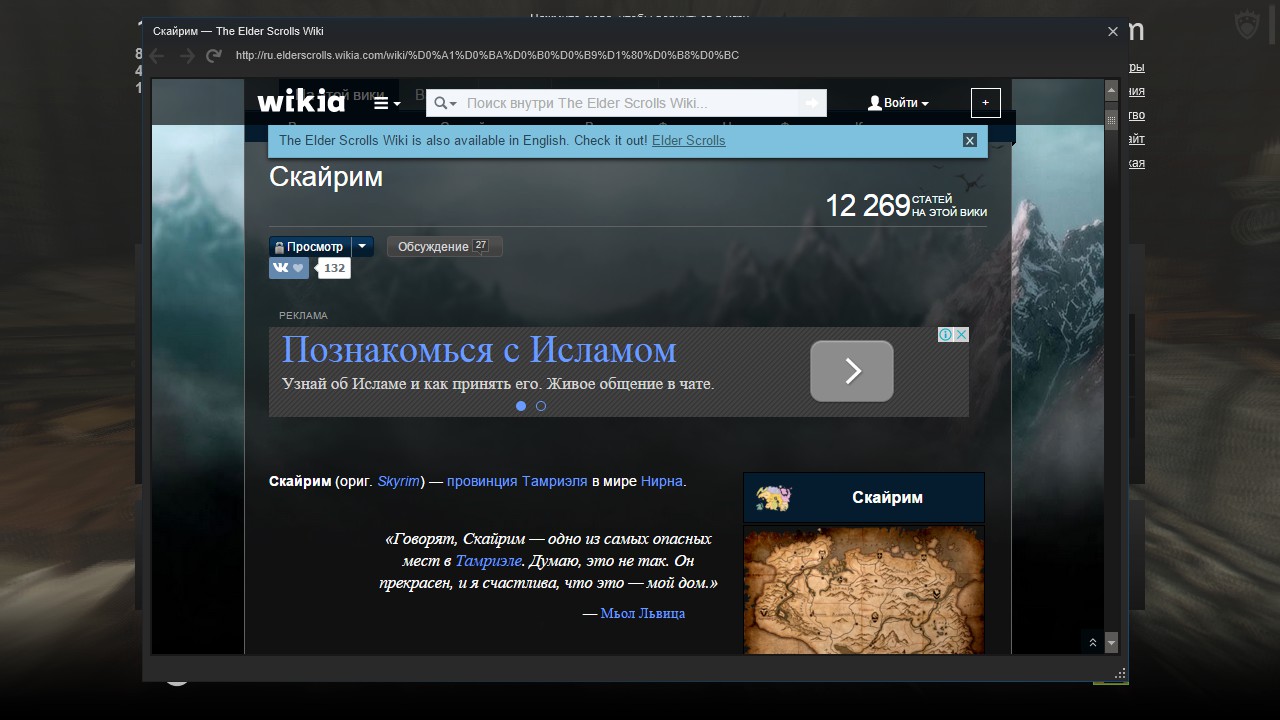Click the scroll-to-top double chevron

tap(1093, 642)
